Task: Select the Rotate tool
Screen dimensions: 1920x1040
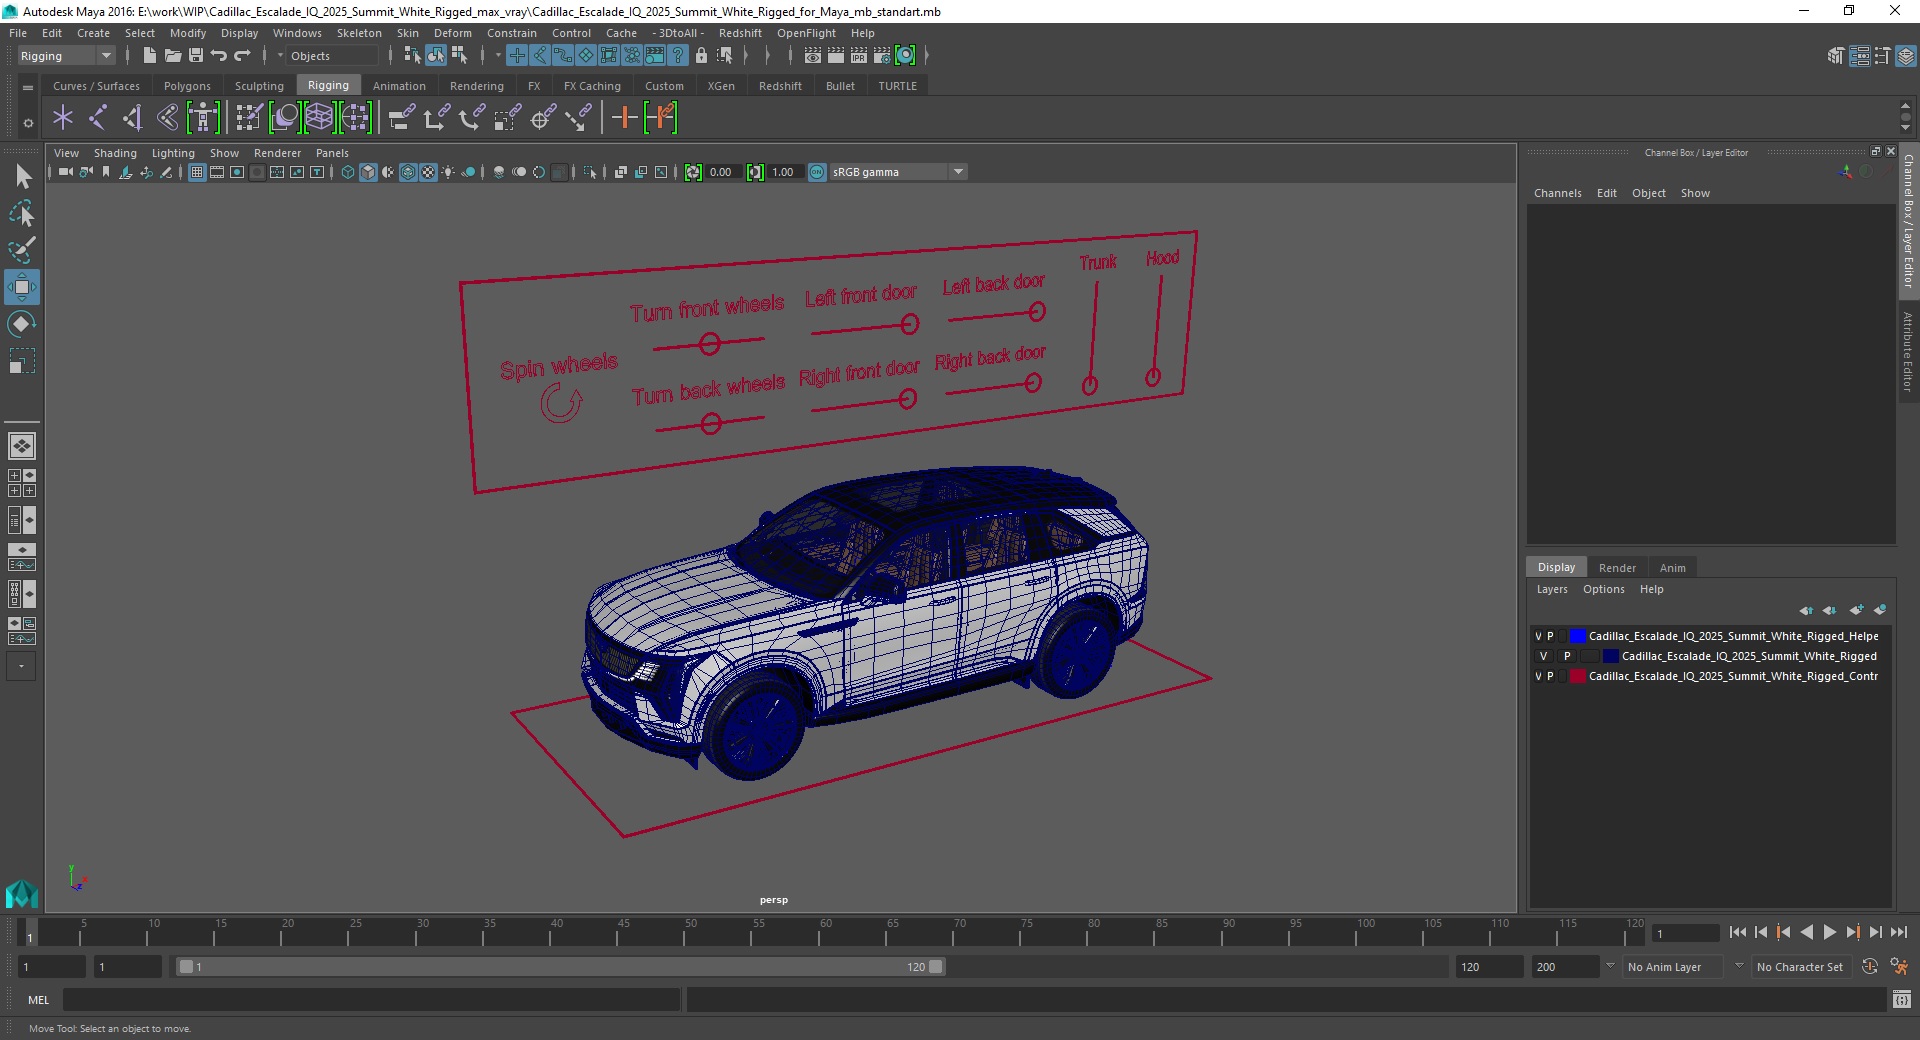Action: [x=22, y=324]
